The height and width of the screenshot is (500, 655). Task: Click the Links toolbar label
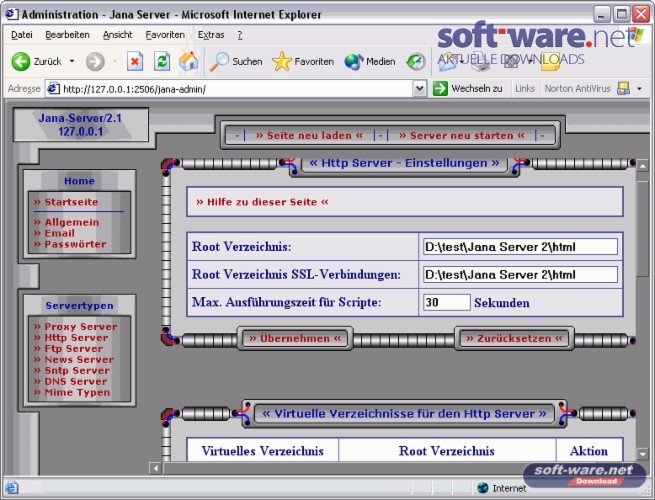tap(525, 89)
